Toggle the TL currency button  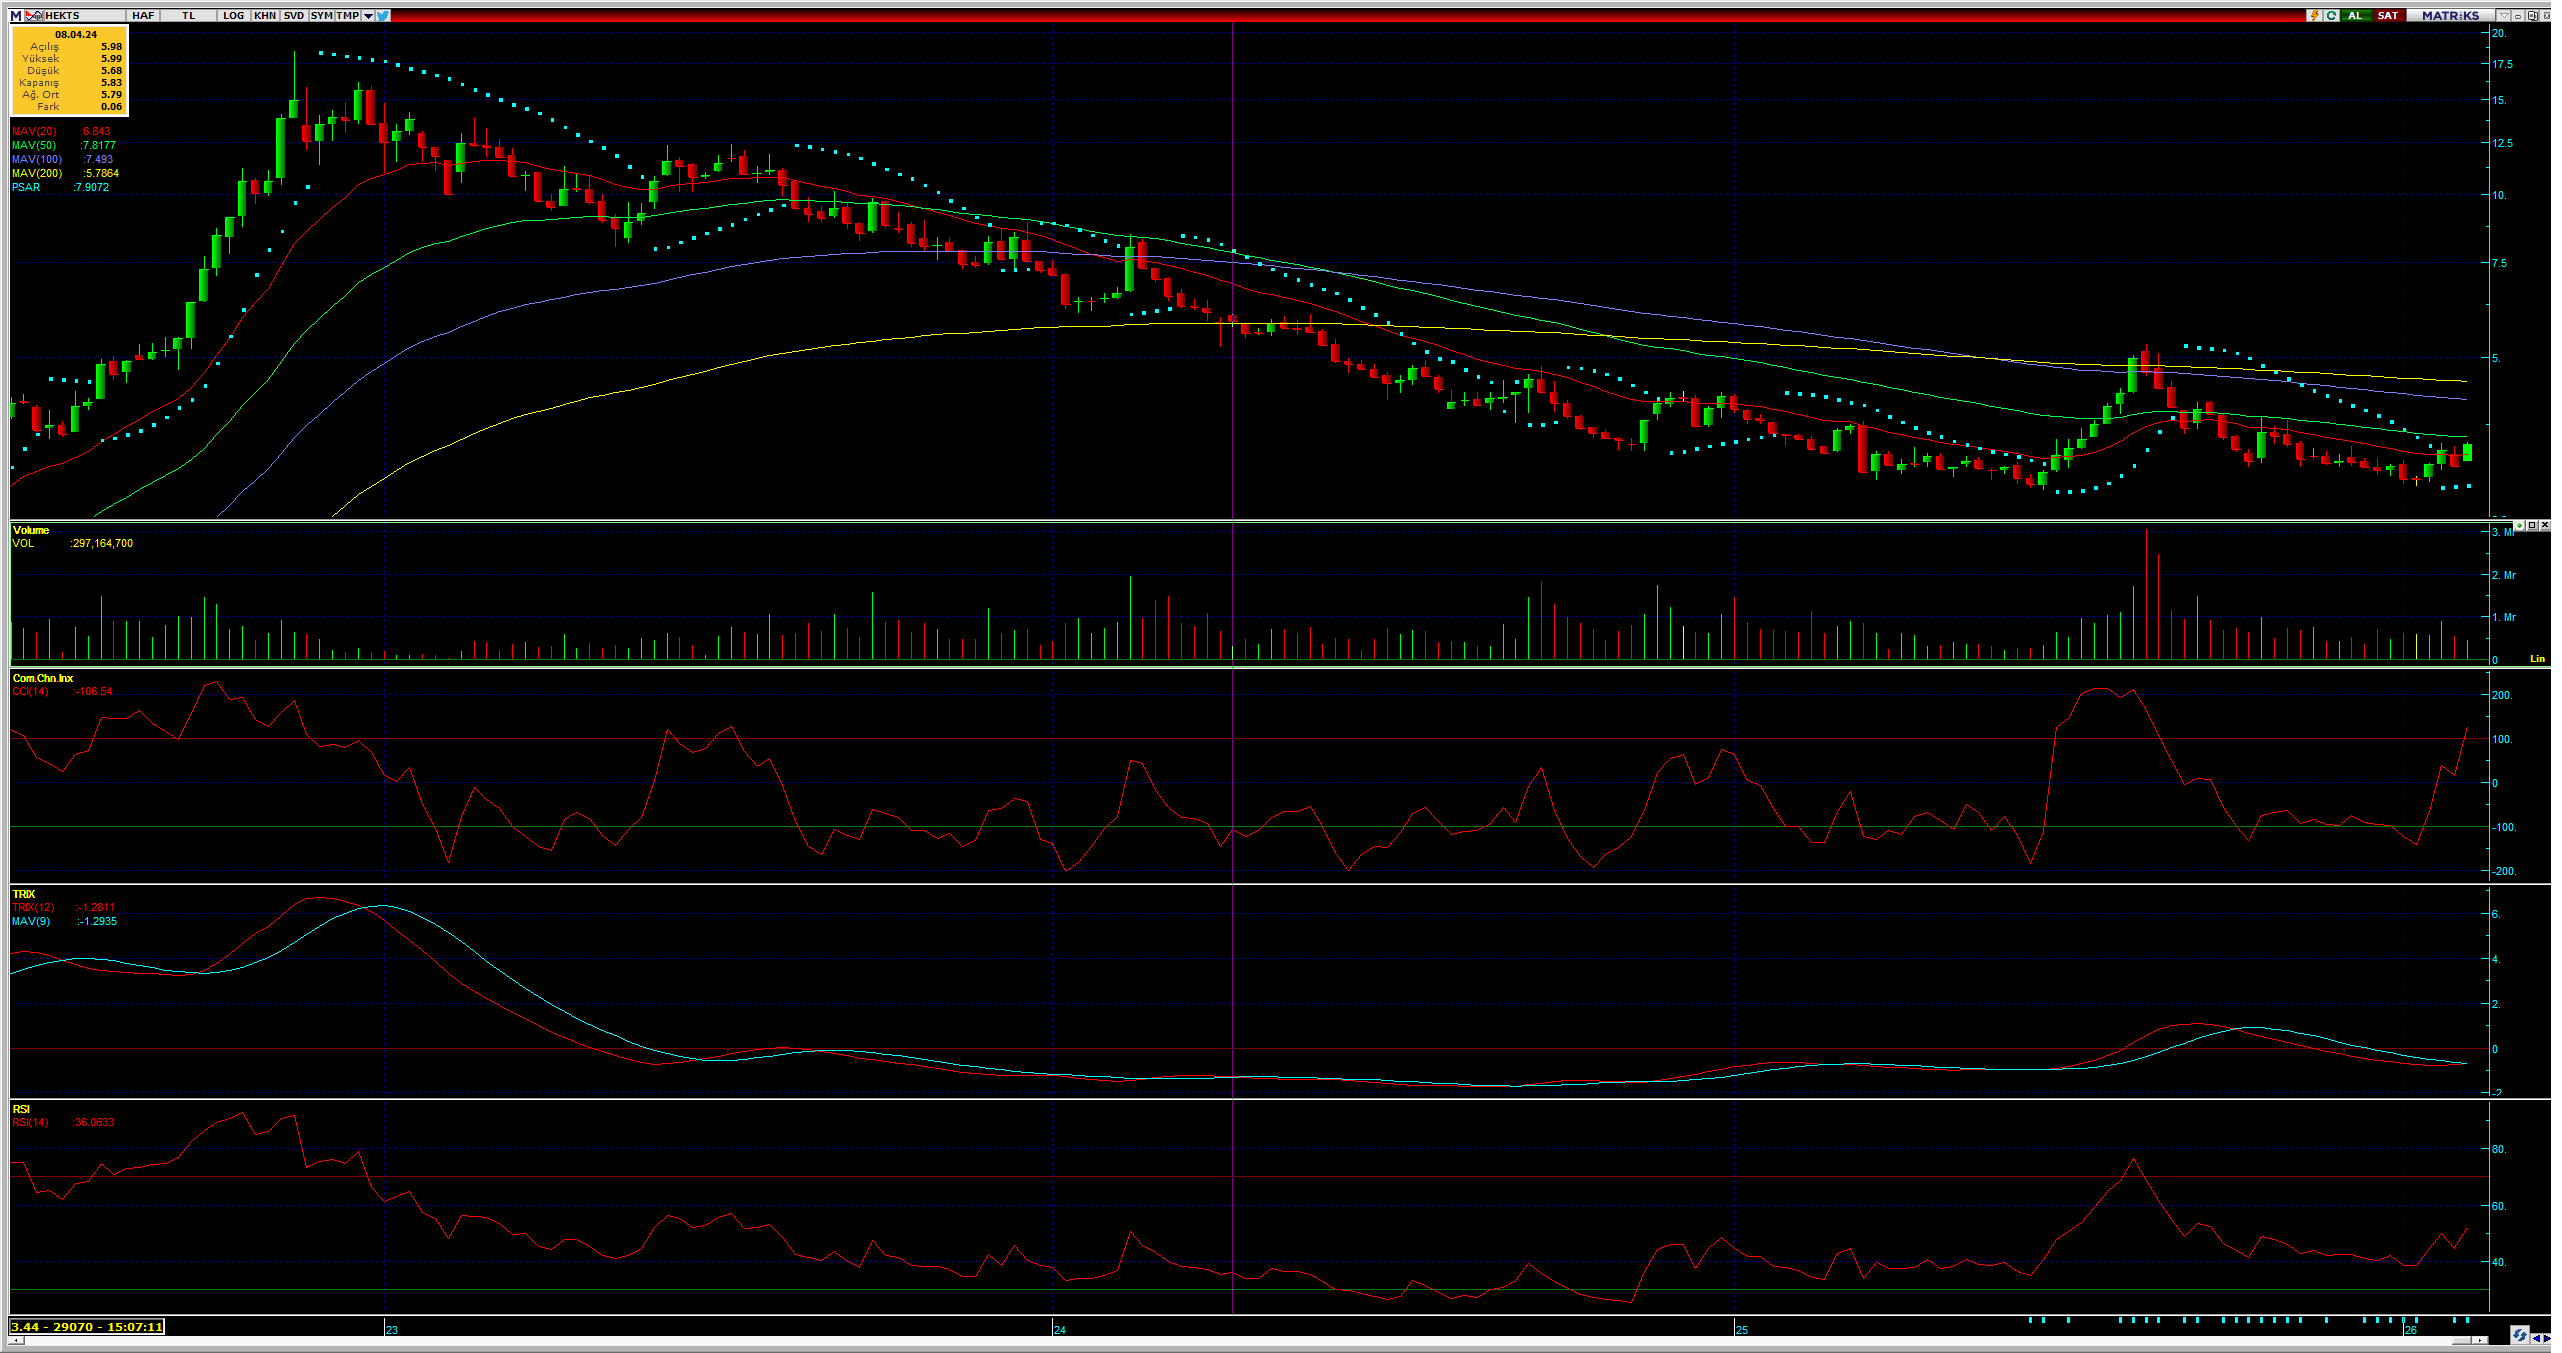click(x=188, y=15)
